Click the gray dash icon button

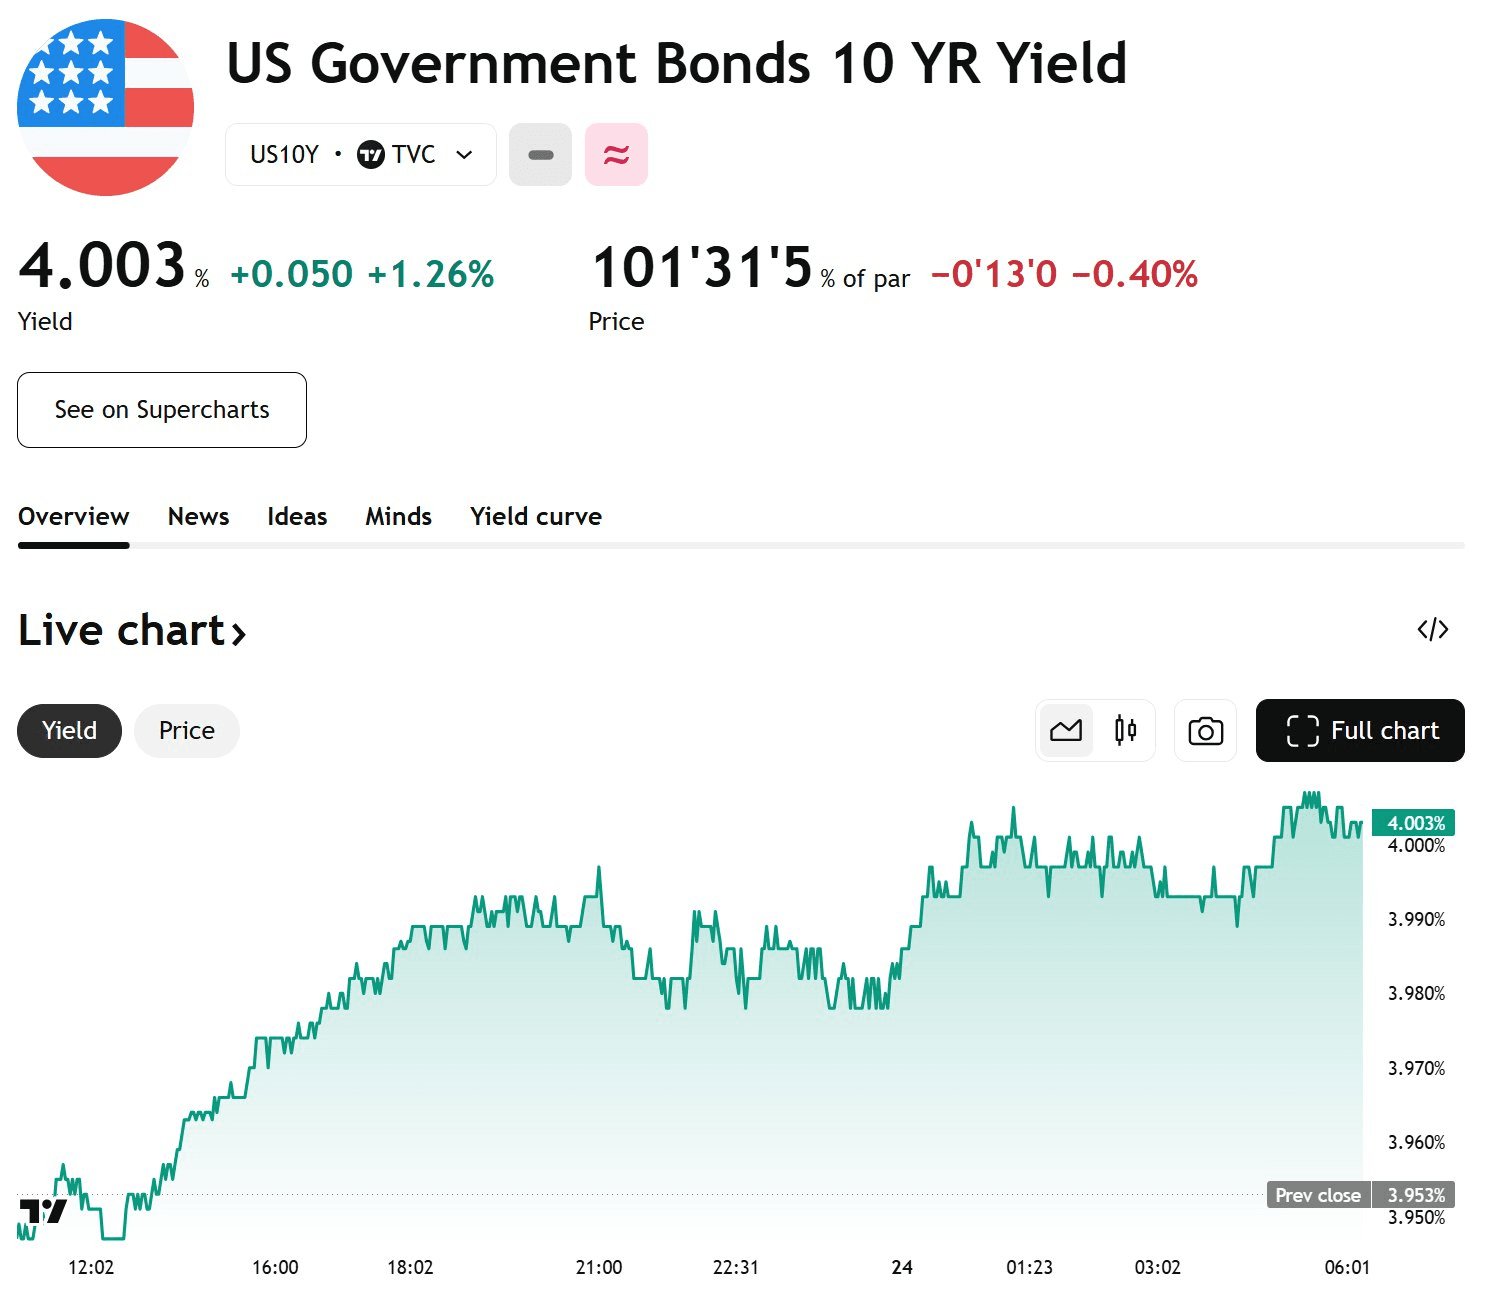click(x=540, y=155)
